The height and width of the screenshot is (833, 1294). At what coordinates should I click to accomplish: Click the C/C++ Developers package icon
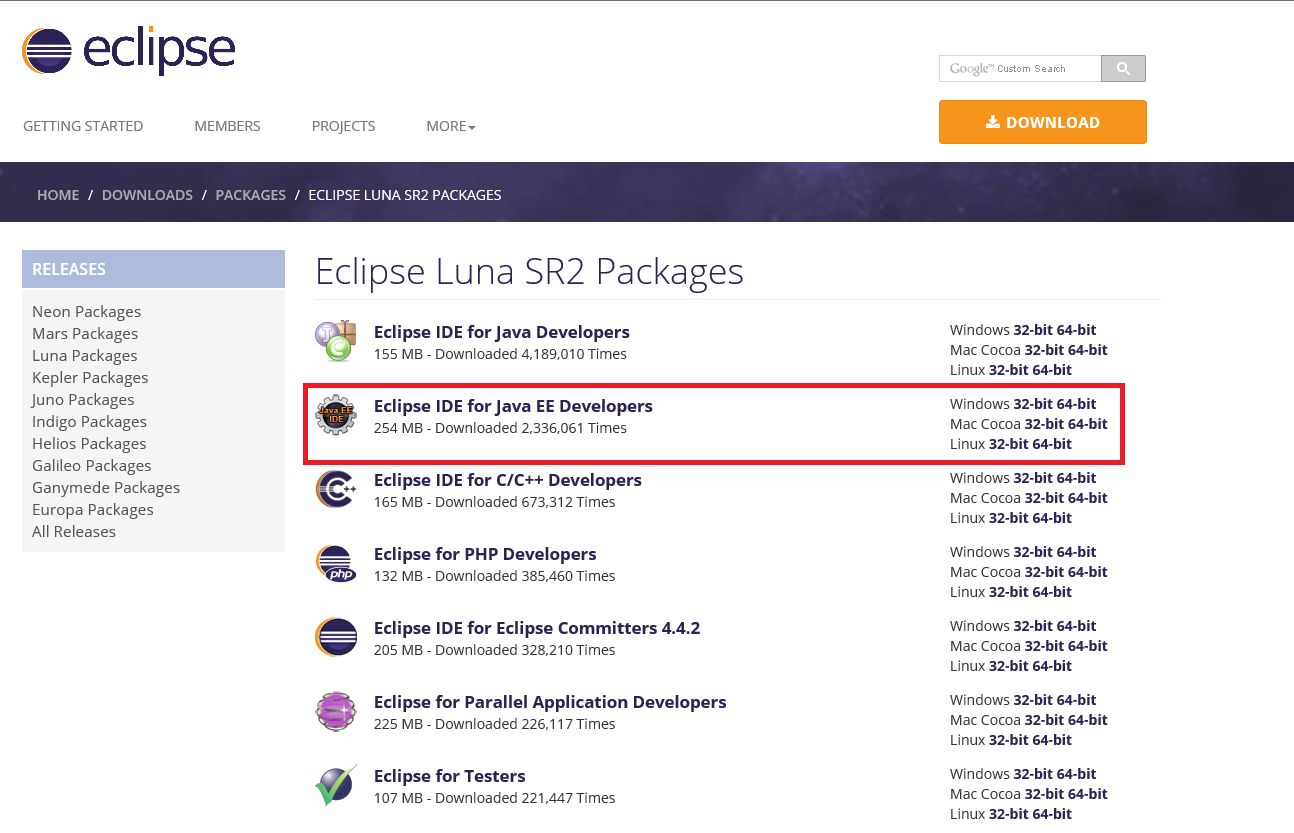point(336,489)
